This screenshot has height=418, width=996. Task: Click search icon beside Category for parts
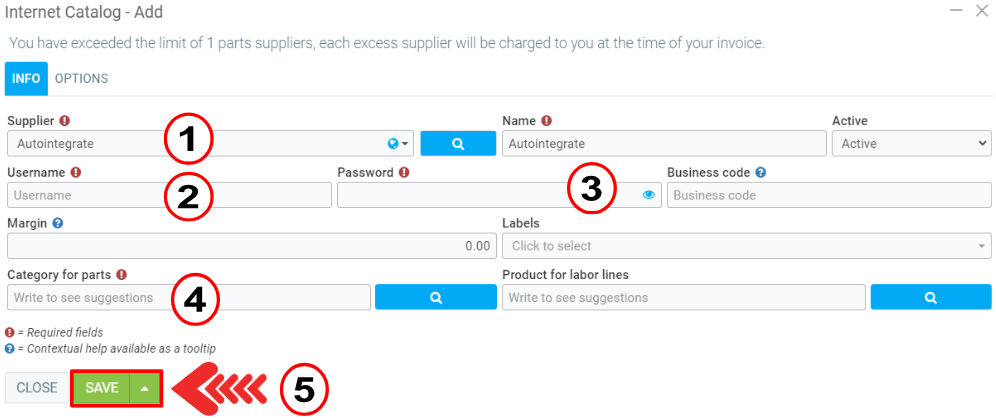tap(435, 297)
